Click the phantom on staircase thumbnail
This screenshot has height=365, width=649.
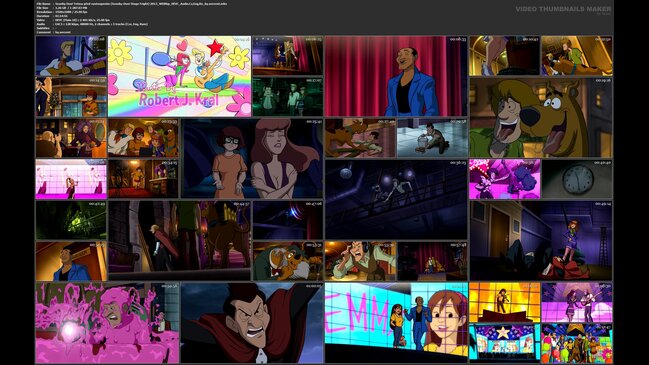[x=179, y=240]
